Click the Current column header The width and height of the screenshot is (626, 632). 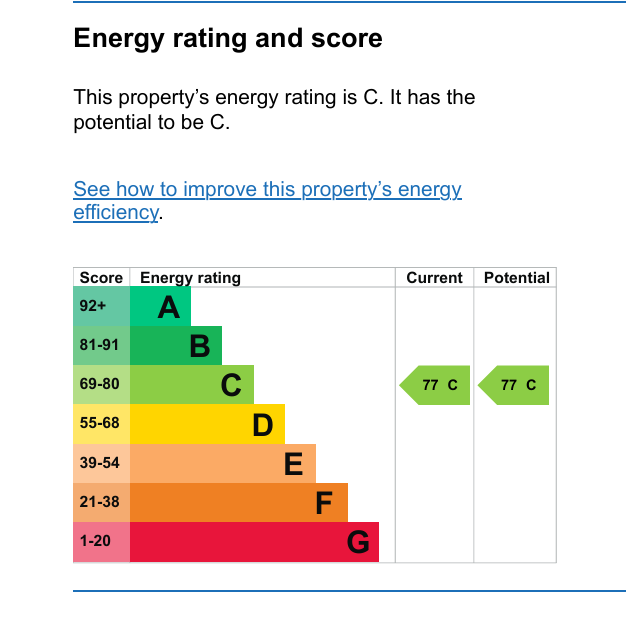click(435, 278)
